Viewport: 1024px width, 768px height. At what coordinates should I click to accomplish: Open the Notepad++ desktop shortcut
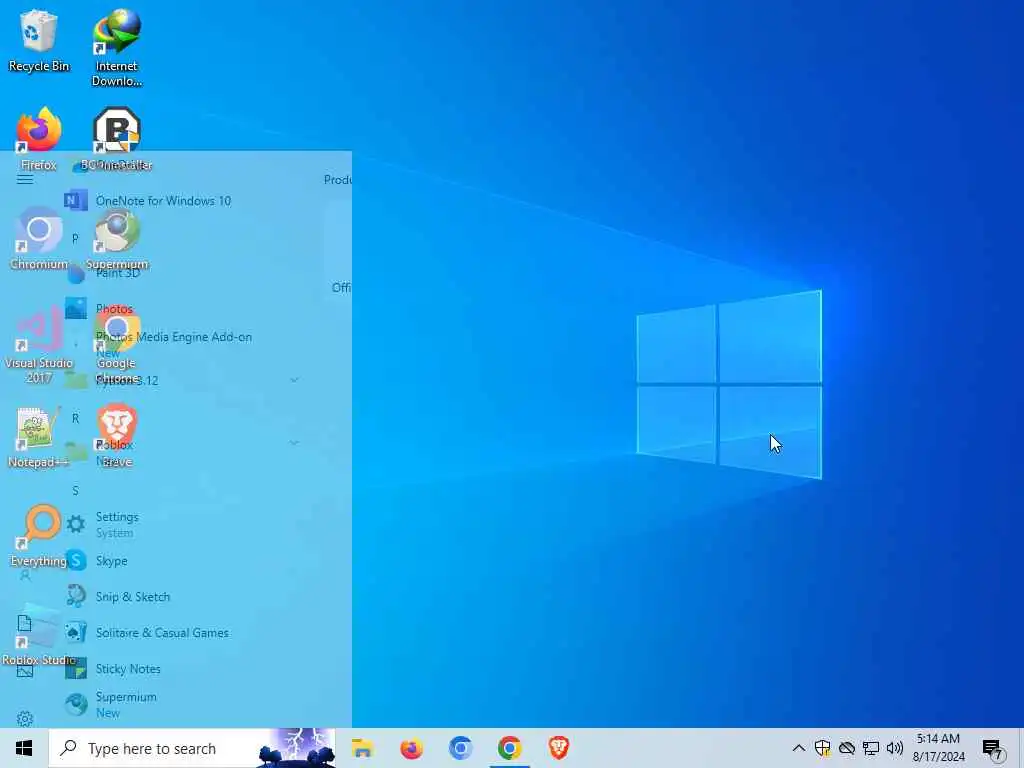pos(39,436)
